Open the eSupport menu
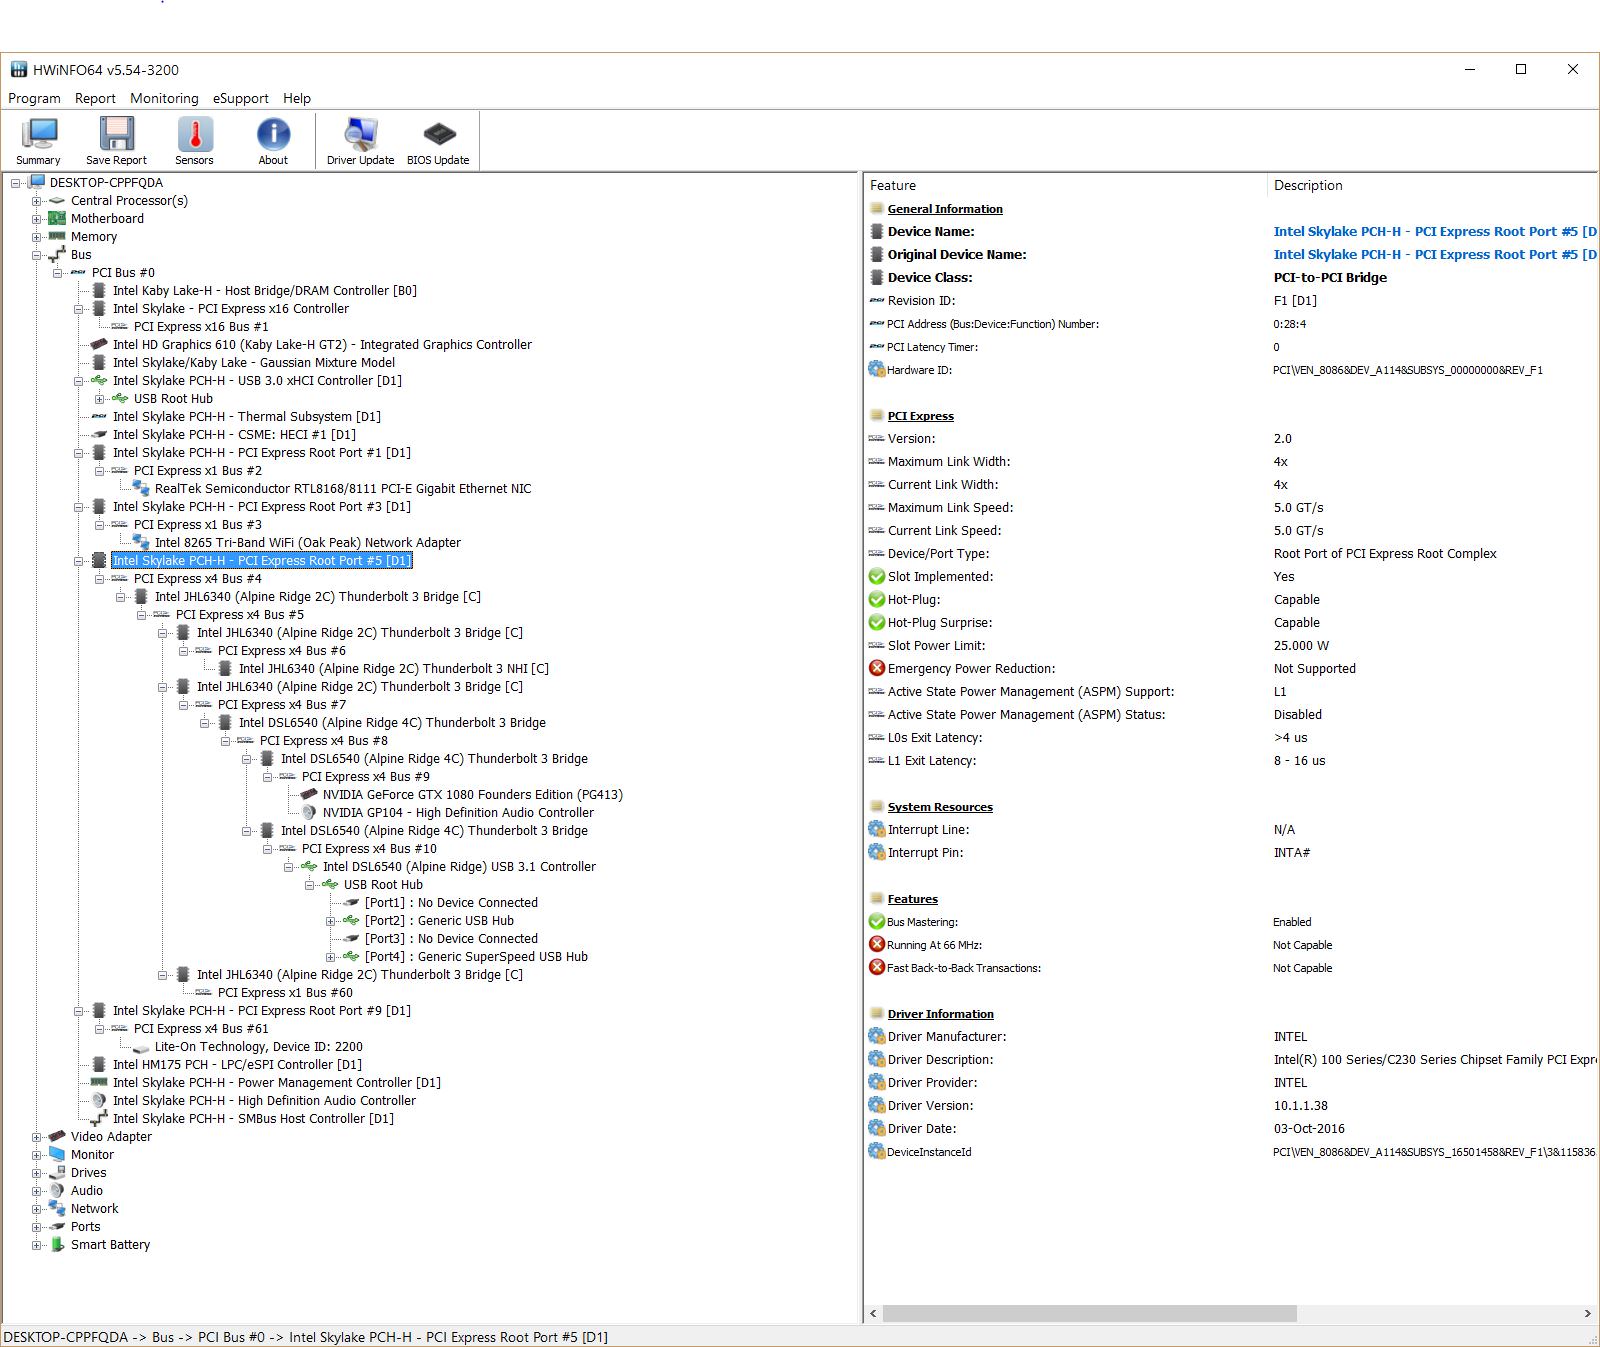The image size is (1600, 1347). (x=240, y=98)
